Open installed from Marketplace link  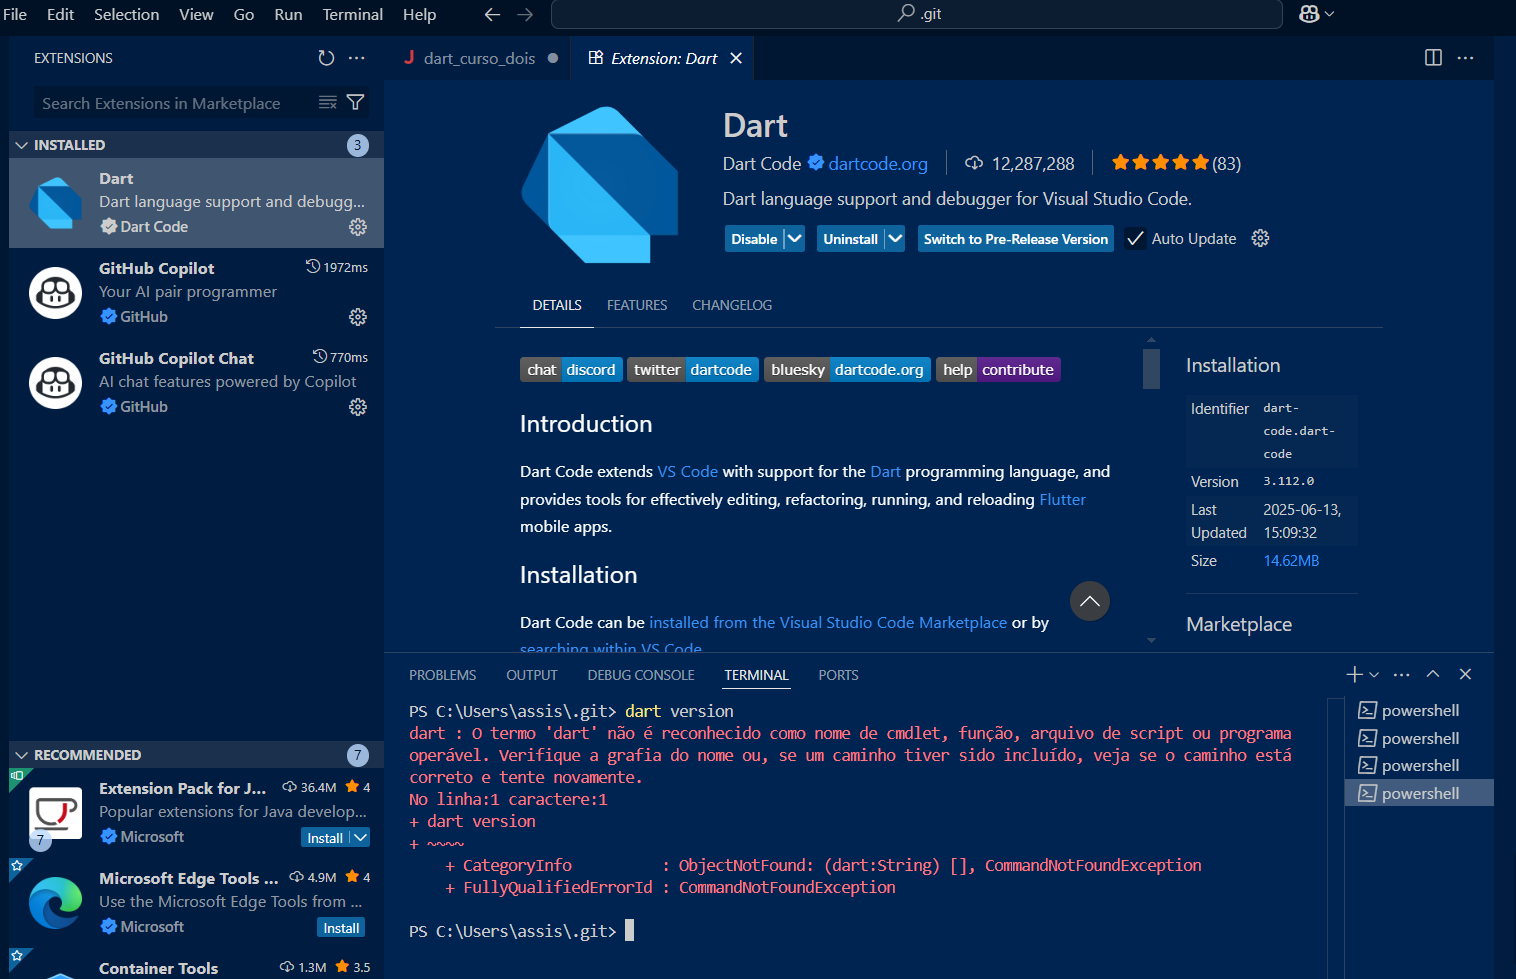[x=828, y=622]
